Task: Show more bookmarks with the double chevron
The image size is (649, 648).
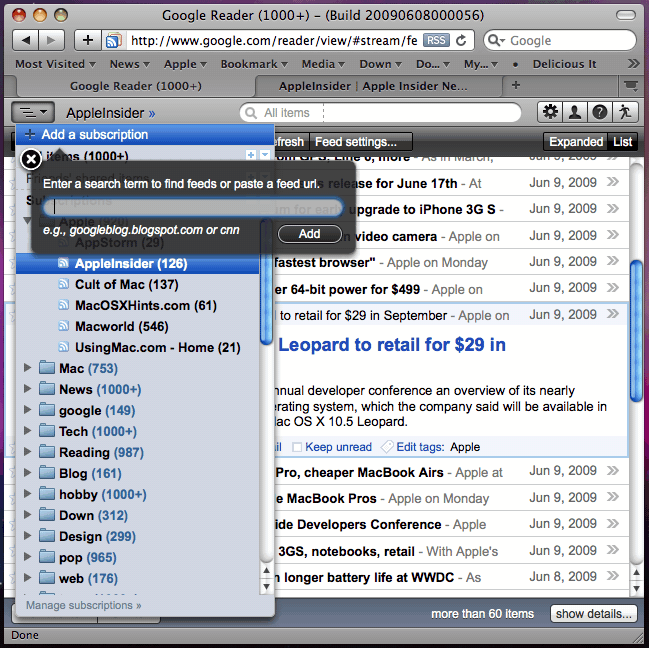Action: point(633,63)
